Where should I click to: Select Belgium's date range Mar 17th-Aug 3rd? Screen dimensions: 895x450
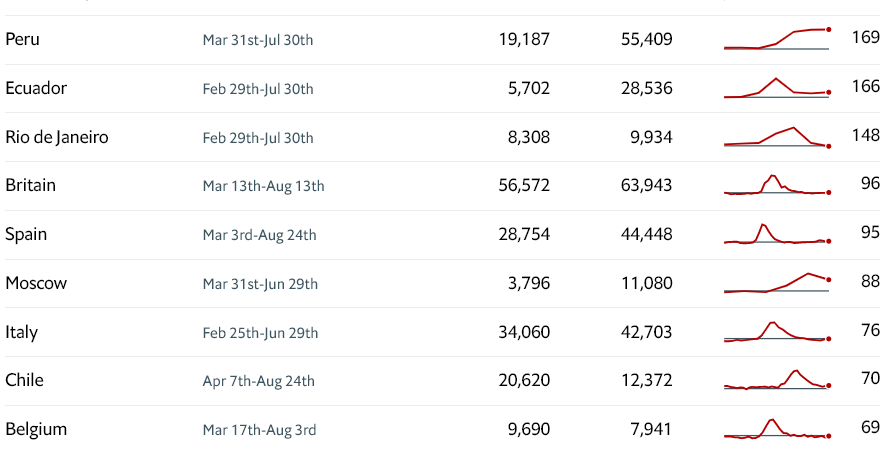pyautogui.click(x=259, y=430)
